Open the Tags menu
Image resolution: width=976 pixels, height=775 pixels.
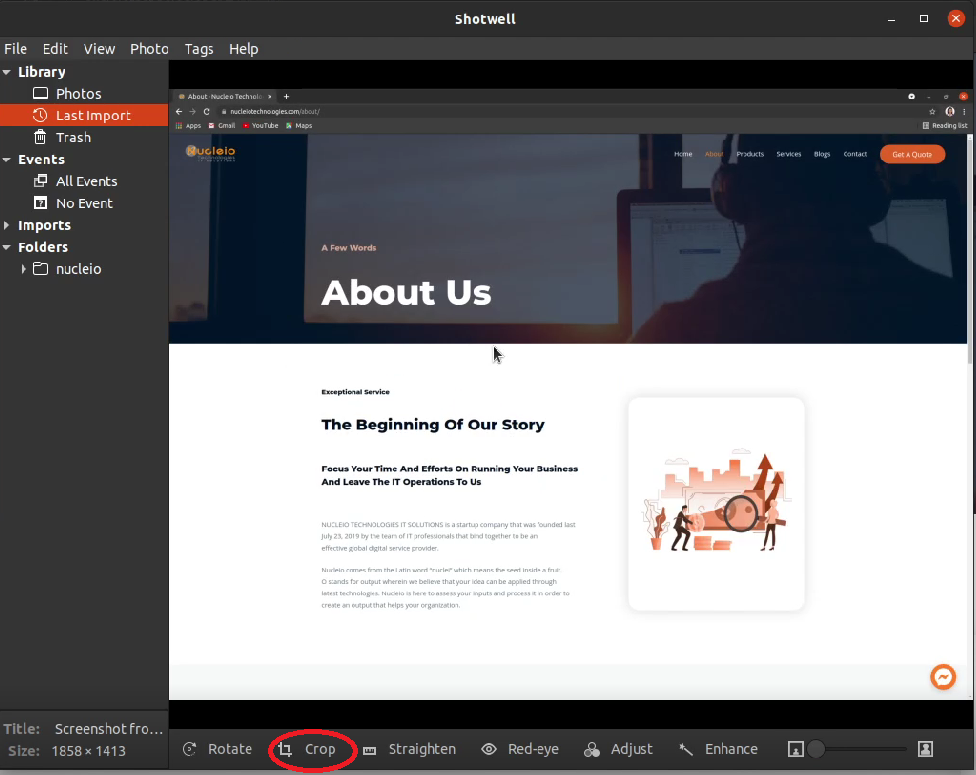pos(199,49)
